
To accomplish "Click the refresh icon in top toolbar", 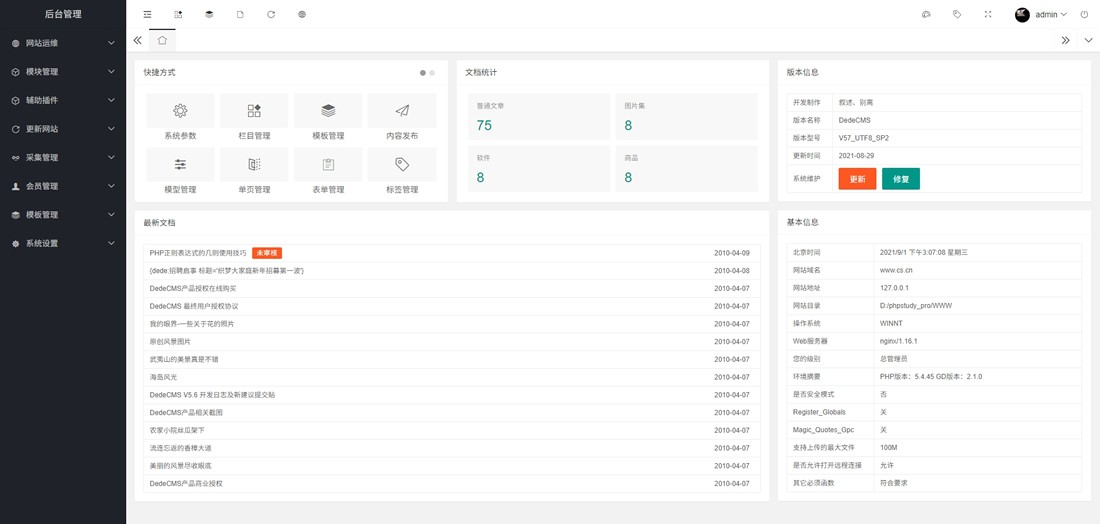I will pyautogui.click(x=271, y=14).
